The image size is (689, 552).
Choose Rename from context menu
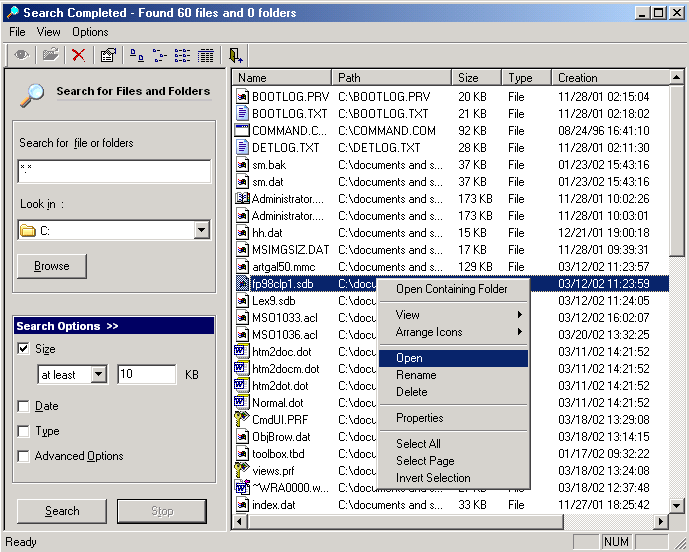coord(454,375)
